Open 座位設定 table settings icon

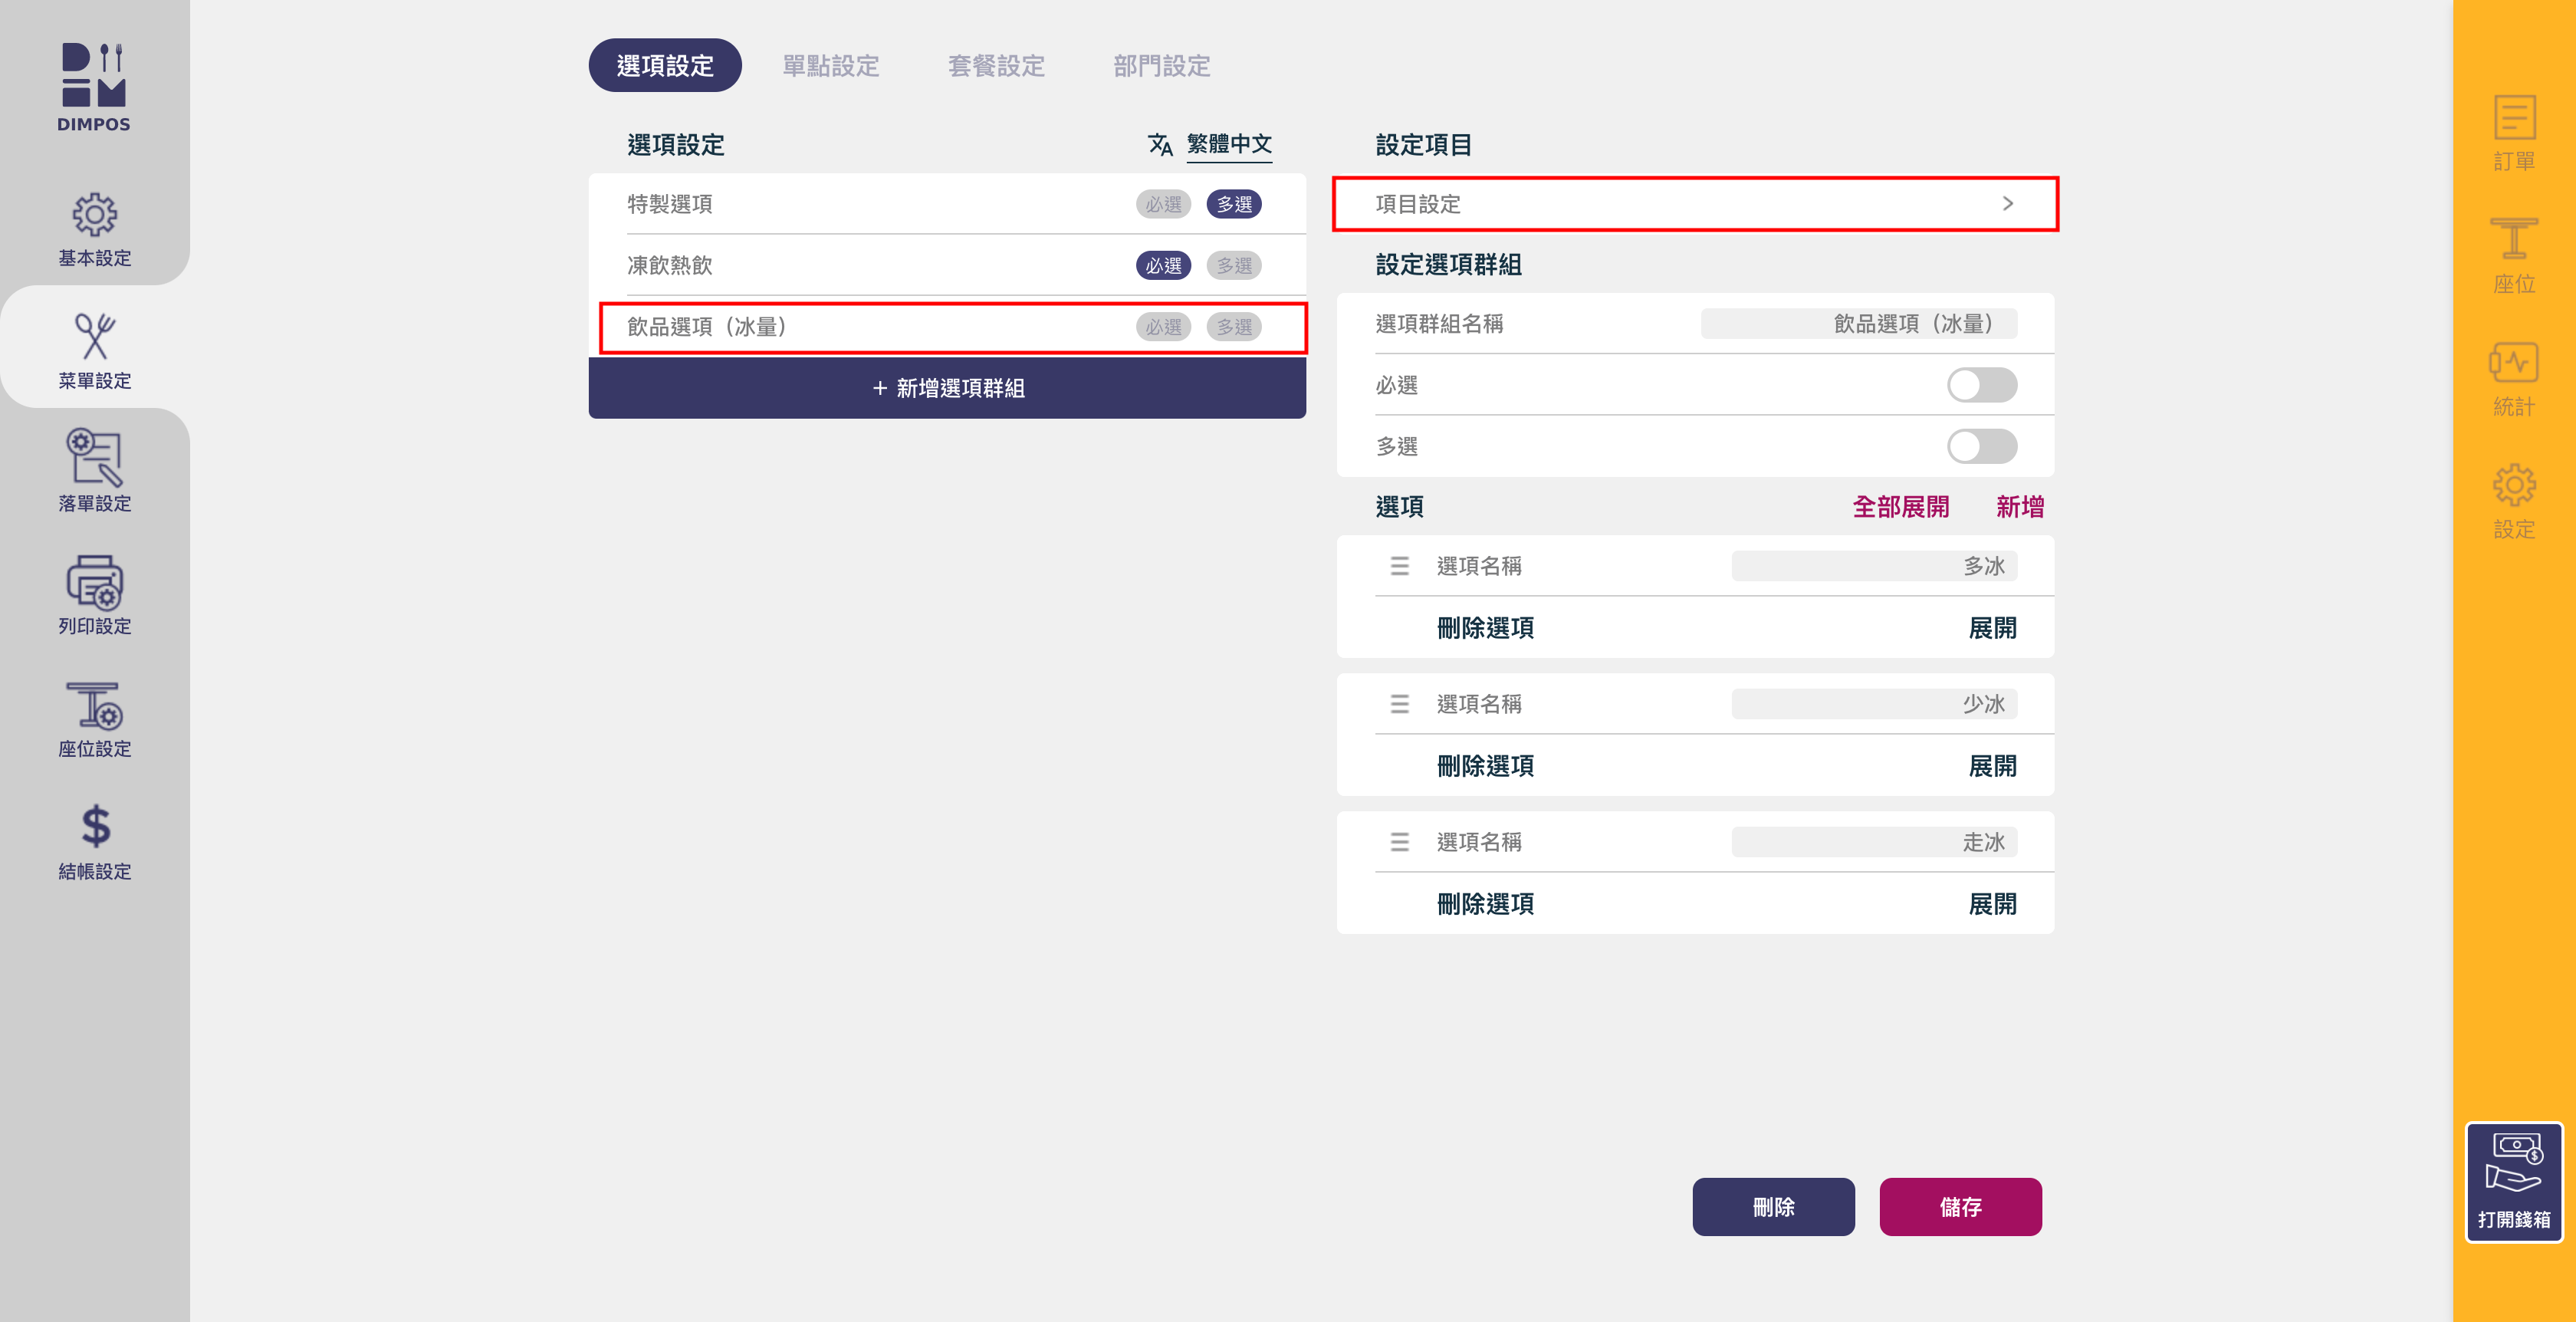[94, 706]
